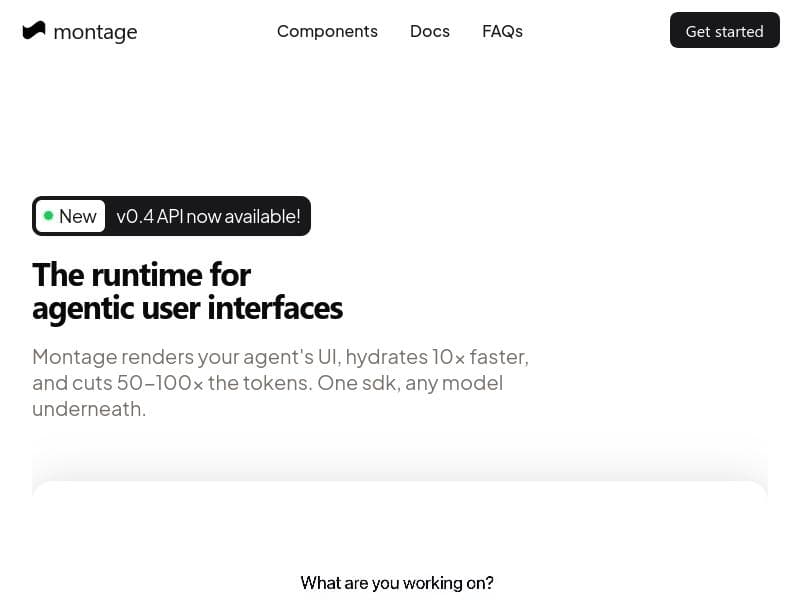Click the word 'interfaces' in the heading
800x600 pixels.
pos(275,308)
